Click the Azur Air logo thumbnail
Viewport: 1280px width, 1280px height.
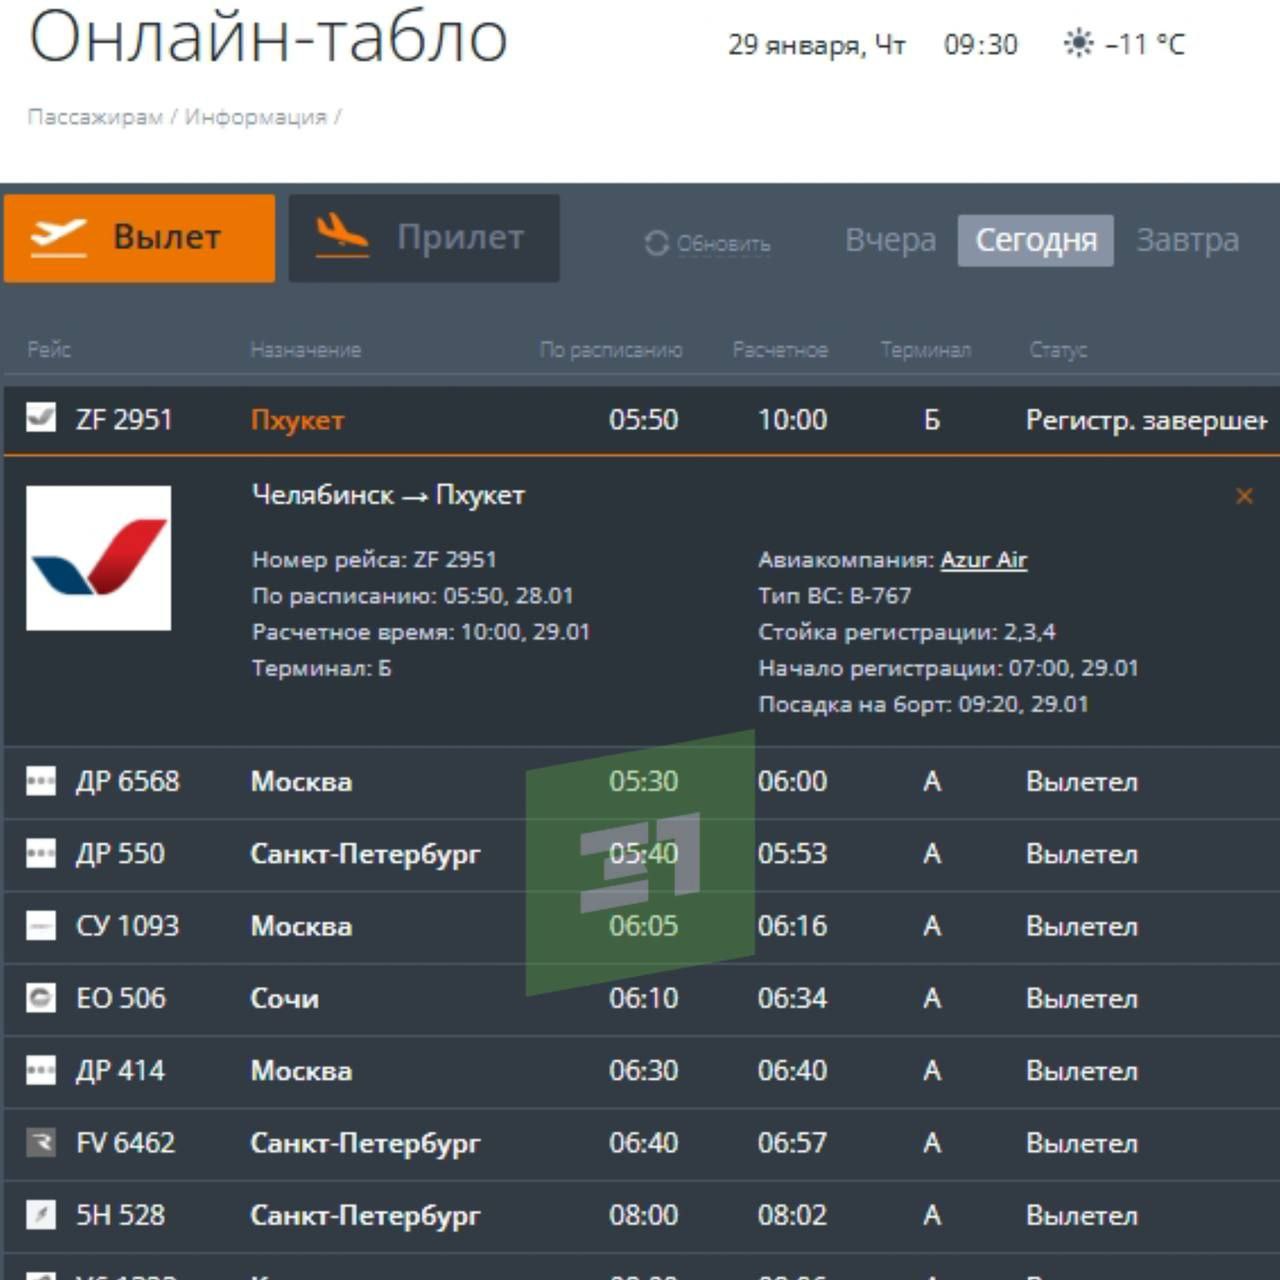click(98, 558)
